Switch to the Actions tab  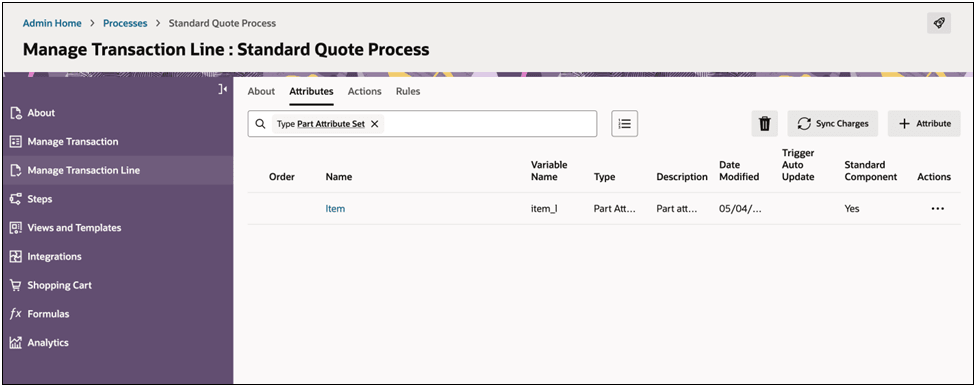364,91
